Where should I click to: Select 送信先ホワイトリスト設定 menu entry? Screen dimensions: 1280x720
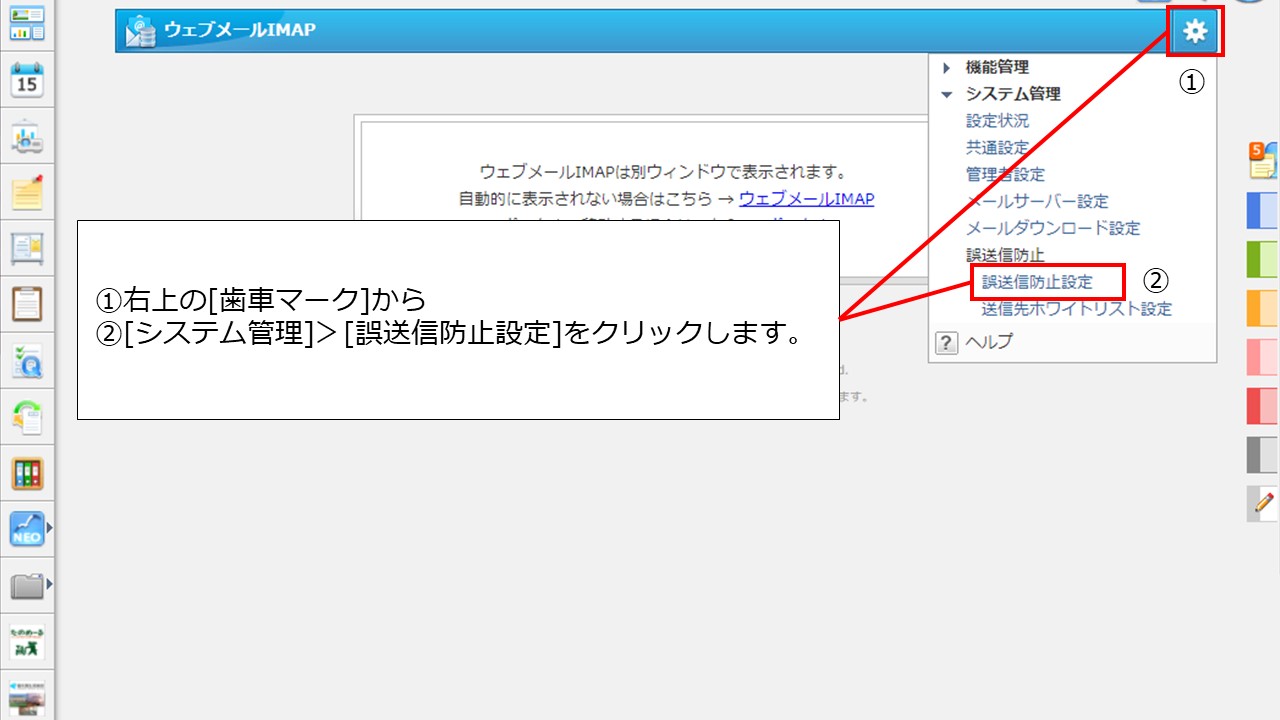pyautogui.click(x=1076, y=309)
